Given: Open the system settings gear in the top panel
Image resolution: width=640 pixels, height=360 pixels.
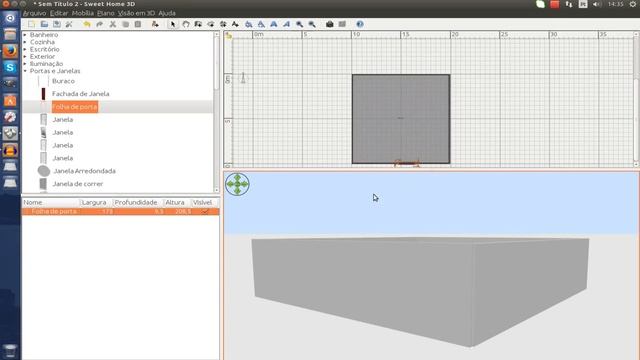Looking at the screenshot, I should coord(633,4).
